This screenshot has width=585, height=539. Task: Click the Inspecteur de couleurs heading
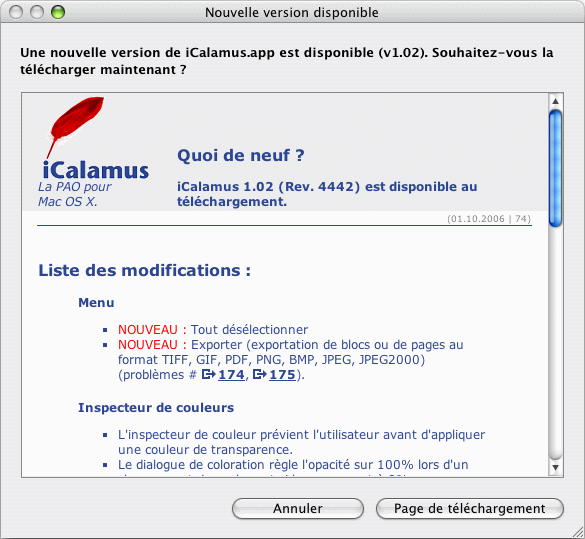click(156, 408)
